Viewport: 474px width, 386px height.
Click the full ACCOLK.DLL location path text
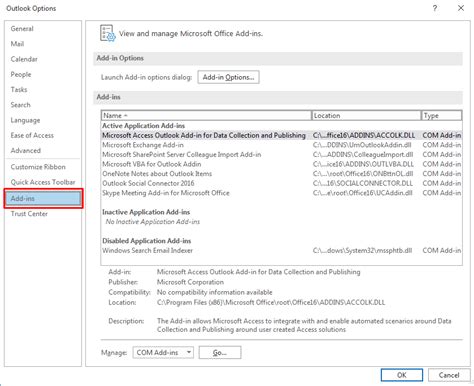click(x=271, y=302)
